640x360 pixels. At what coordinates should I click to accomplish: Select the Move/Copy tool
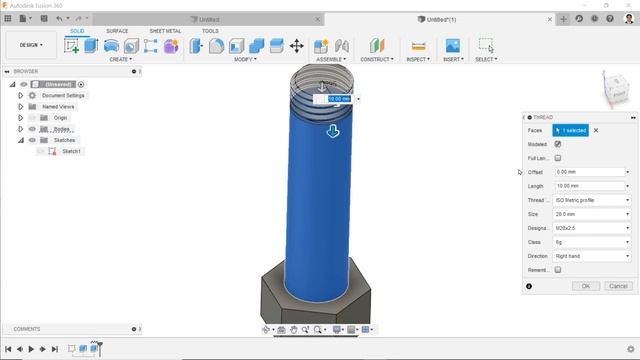[x=296, y=46]
